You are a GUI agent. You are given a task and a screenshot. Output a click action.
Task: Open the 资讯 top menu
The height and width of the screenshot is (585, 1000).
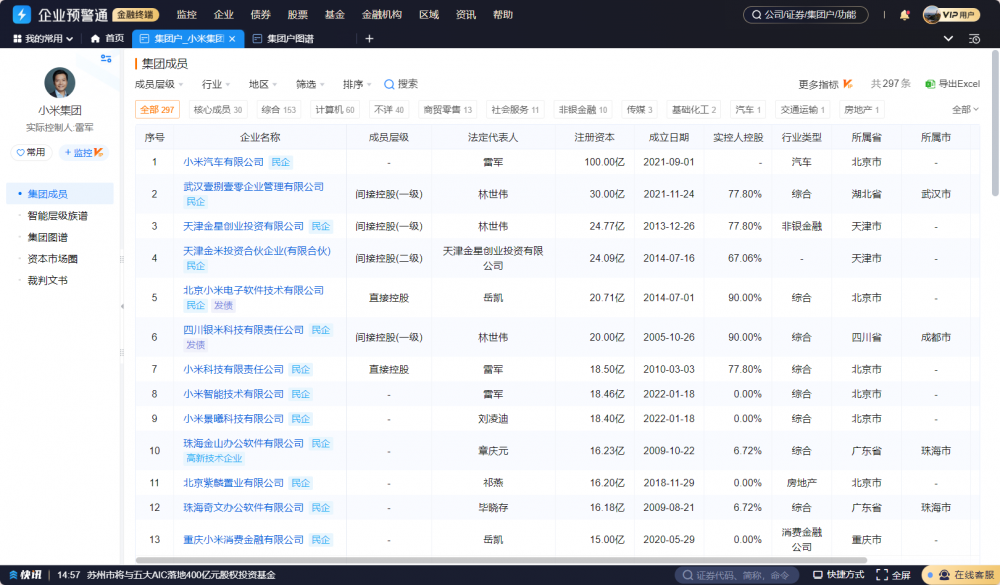(466, 15)
